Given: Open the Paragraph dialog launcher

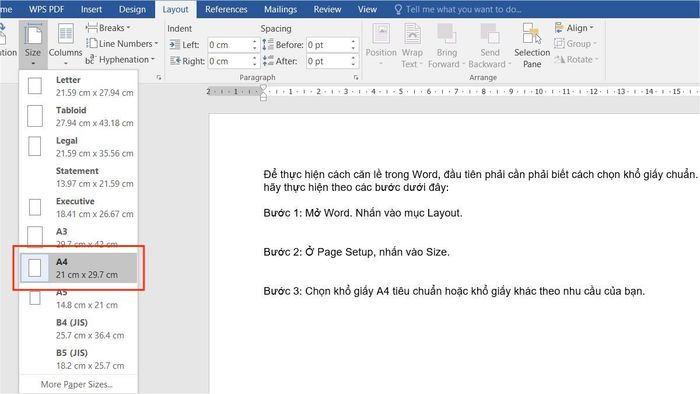Looking at the screenshot, I should click(x=356, y=78).
